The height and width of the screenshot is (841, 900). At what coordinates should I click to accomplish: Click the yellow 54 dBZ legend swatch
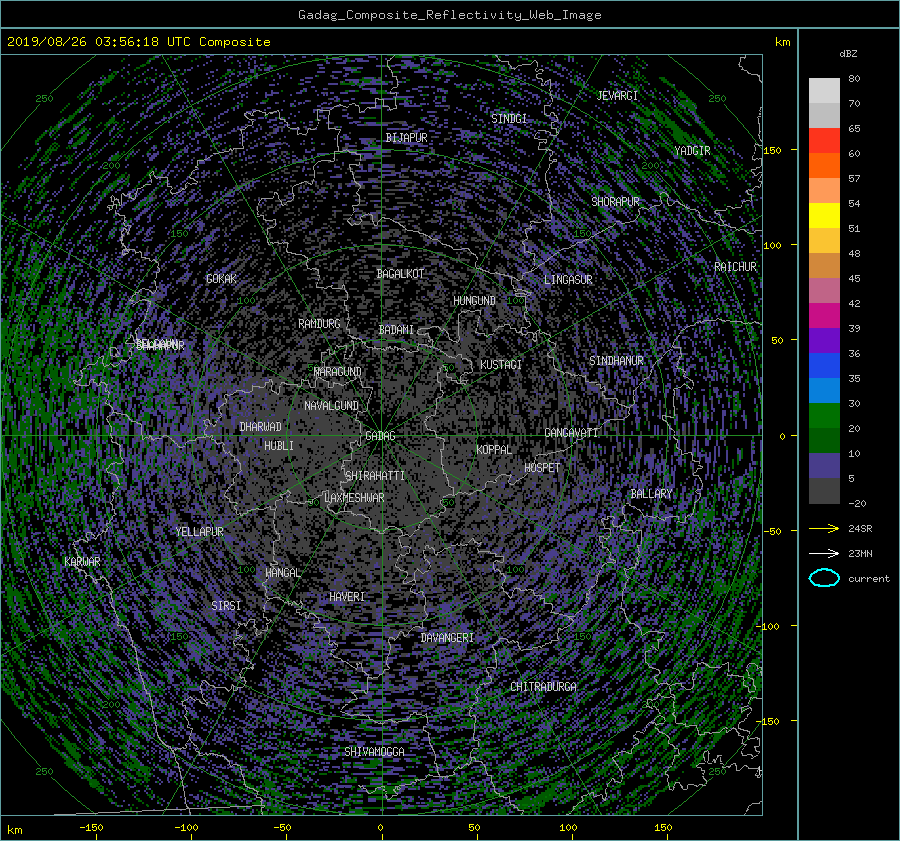pos(824,215)
